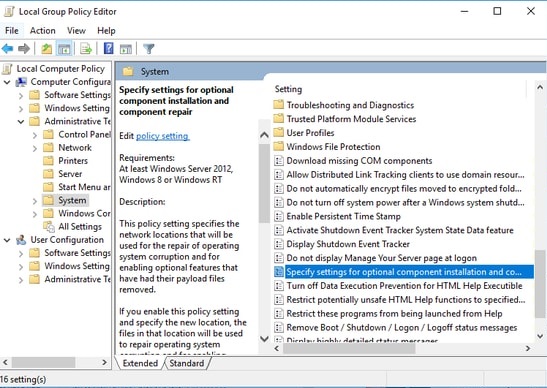This screenshot has height=388, width=547.
Task: Select Display Shutdown Event Tracker setting
Action: click(348, 244)
